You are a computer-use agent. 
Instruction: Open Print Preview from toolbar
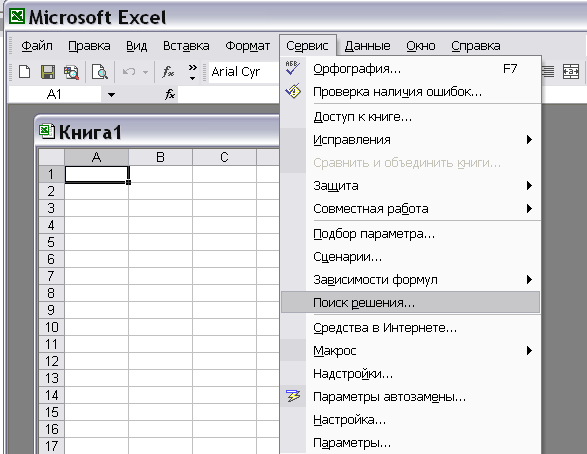(x=100, y=71)
